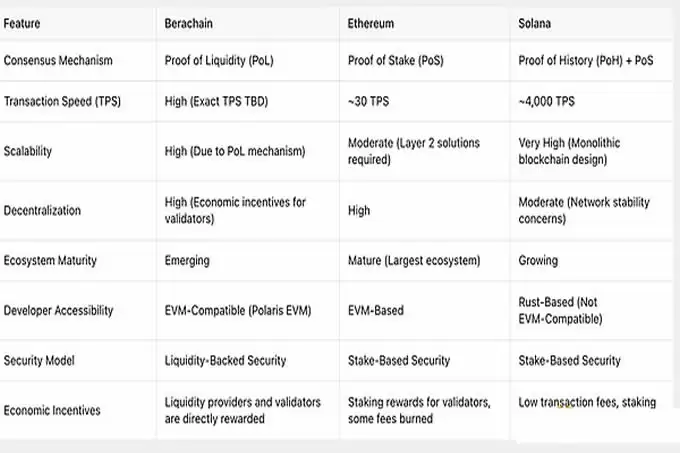Click the Consensus Mechanism row label
The width and height of the screenshot is (680, 453).
click(58, 60)
